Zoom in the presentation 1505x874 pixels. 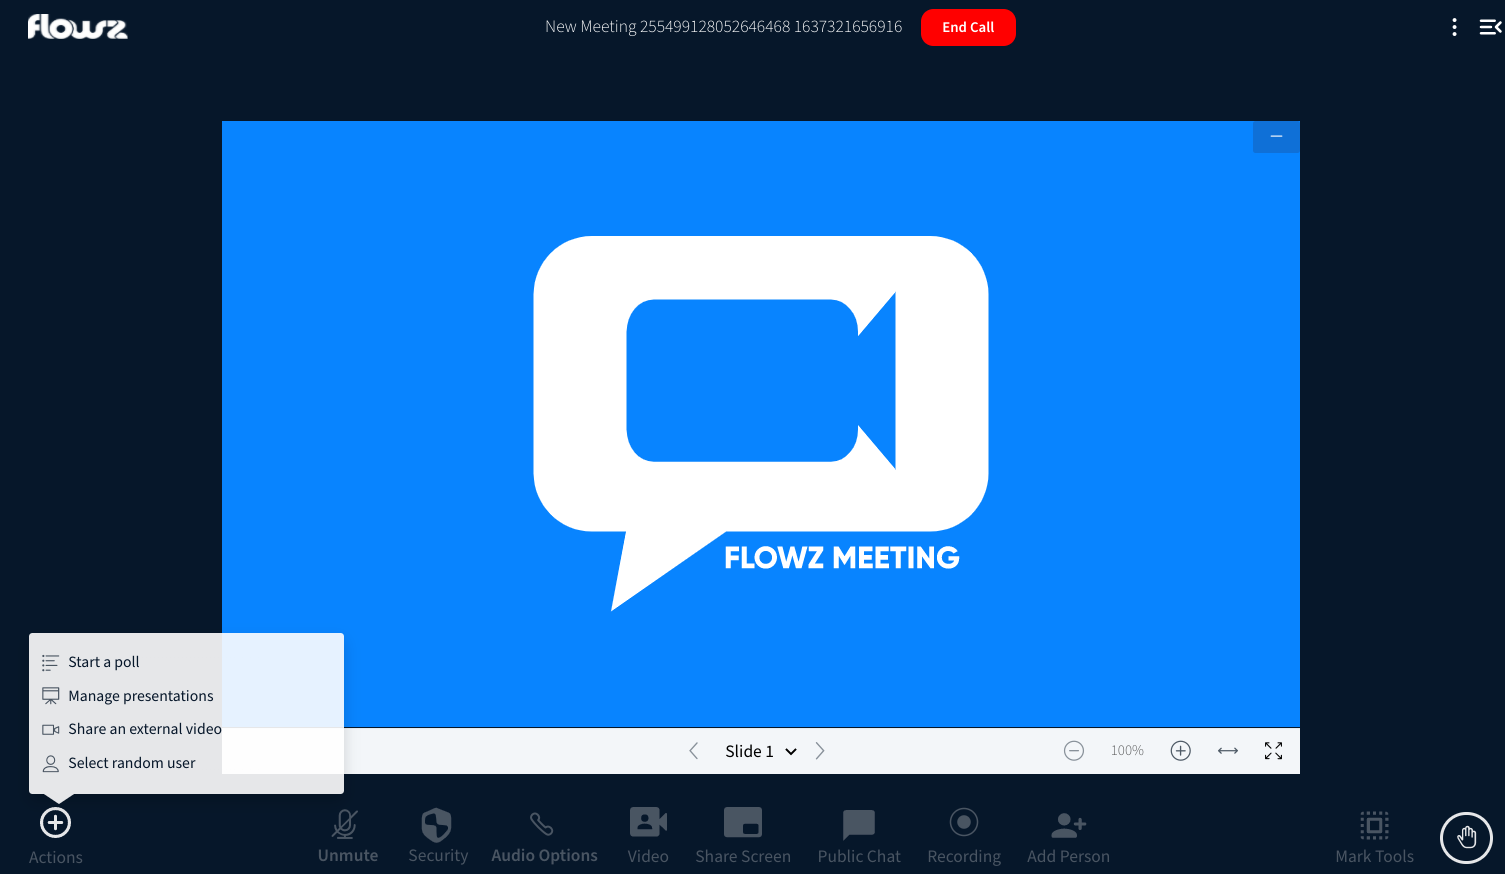tap(1181, 751)
